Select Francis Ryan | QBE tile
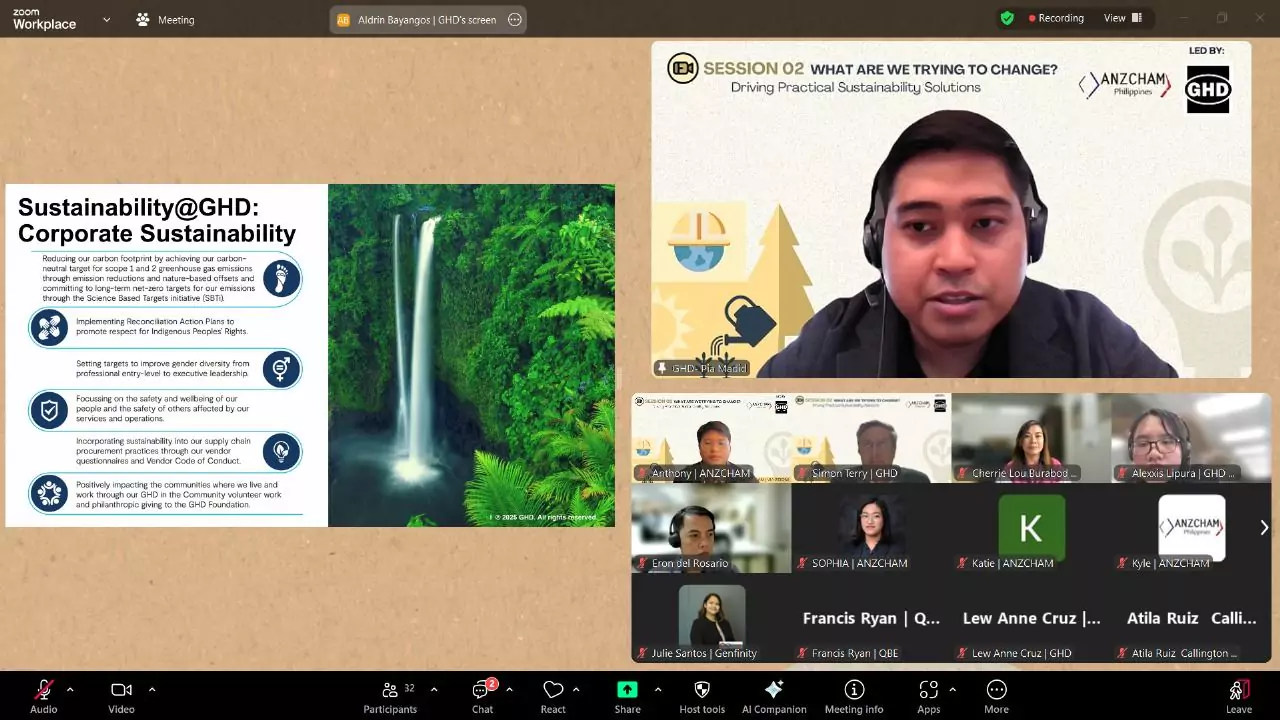Image resolution: width=1280 pixels, height=720 pixels. point(871,618)
